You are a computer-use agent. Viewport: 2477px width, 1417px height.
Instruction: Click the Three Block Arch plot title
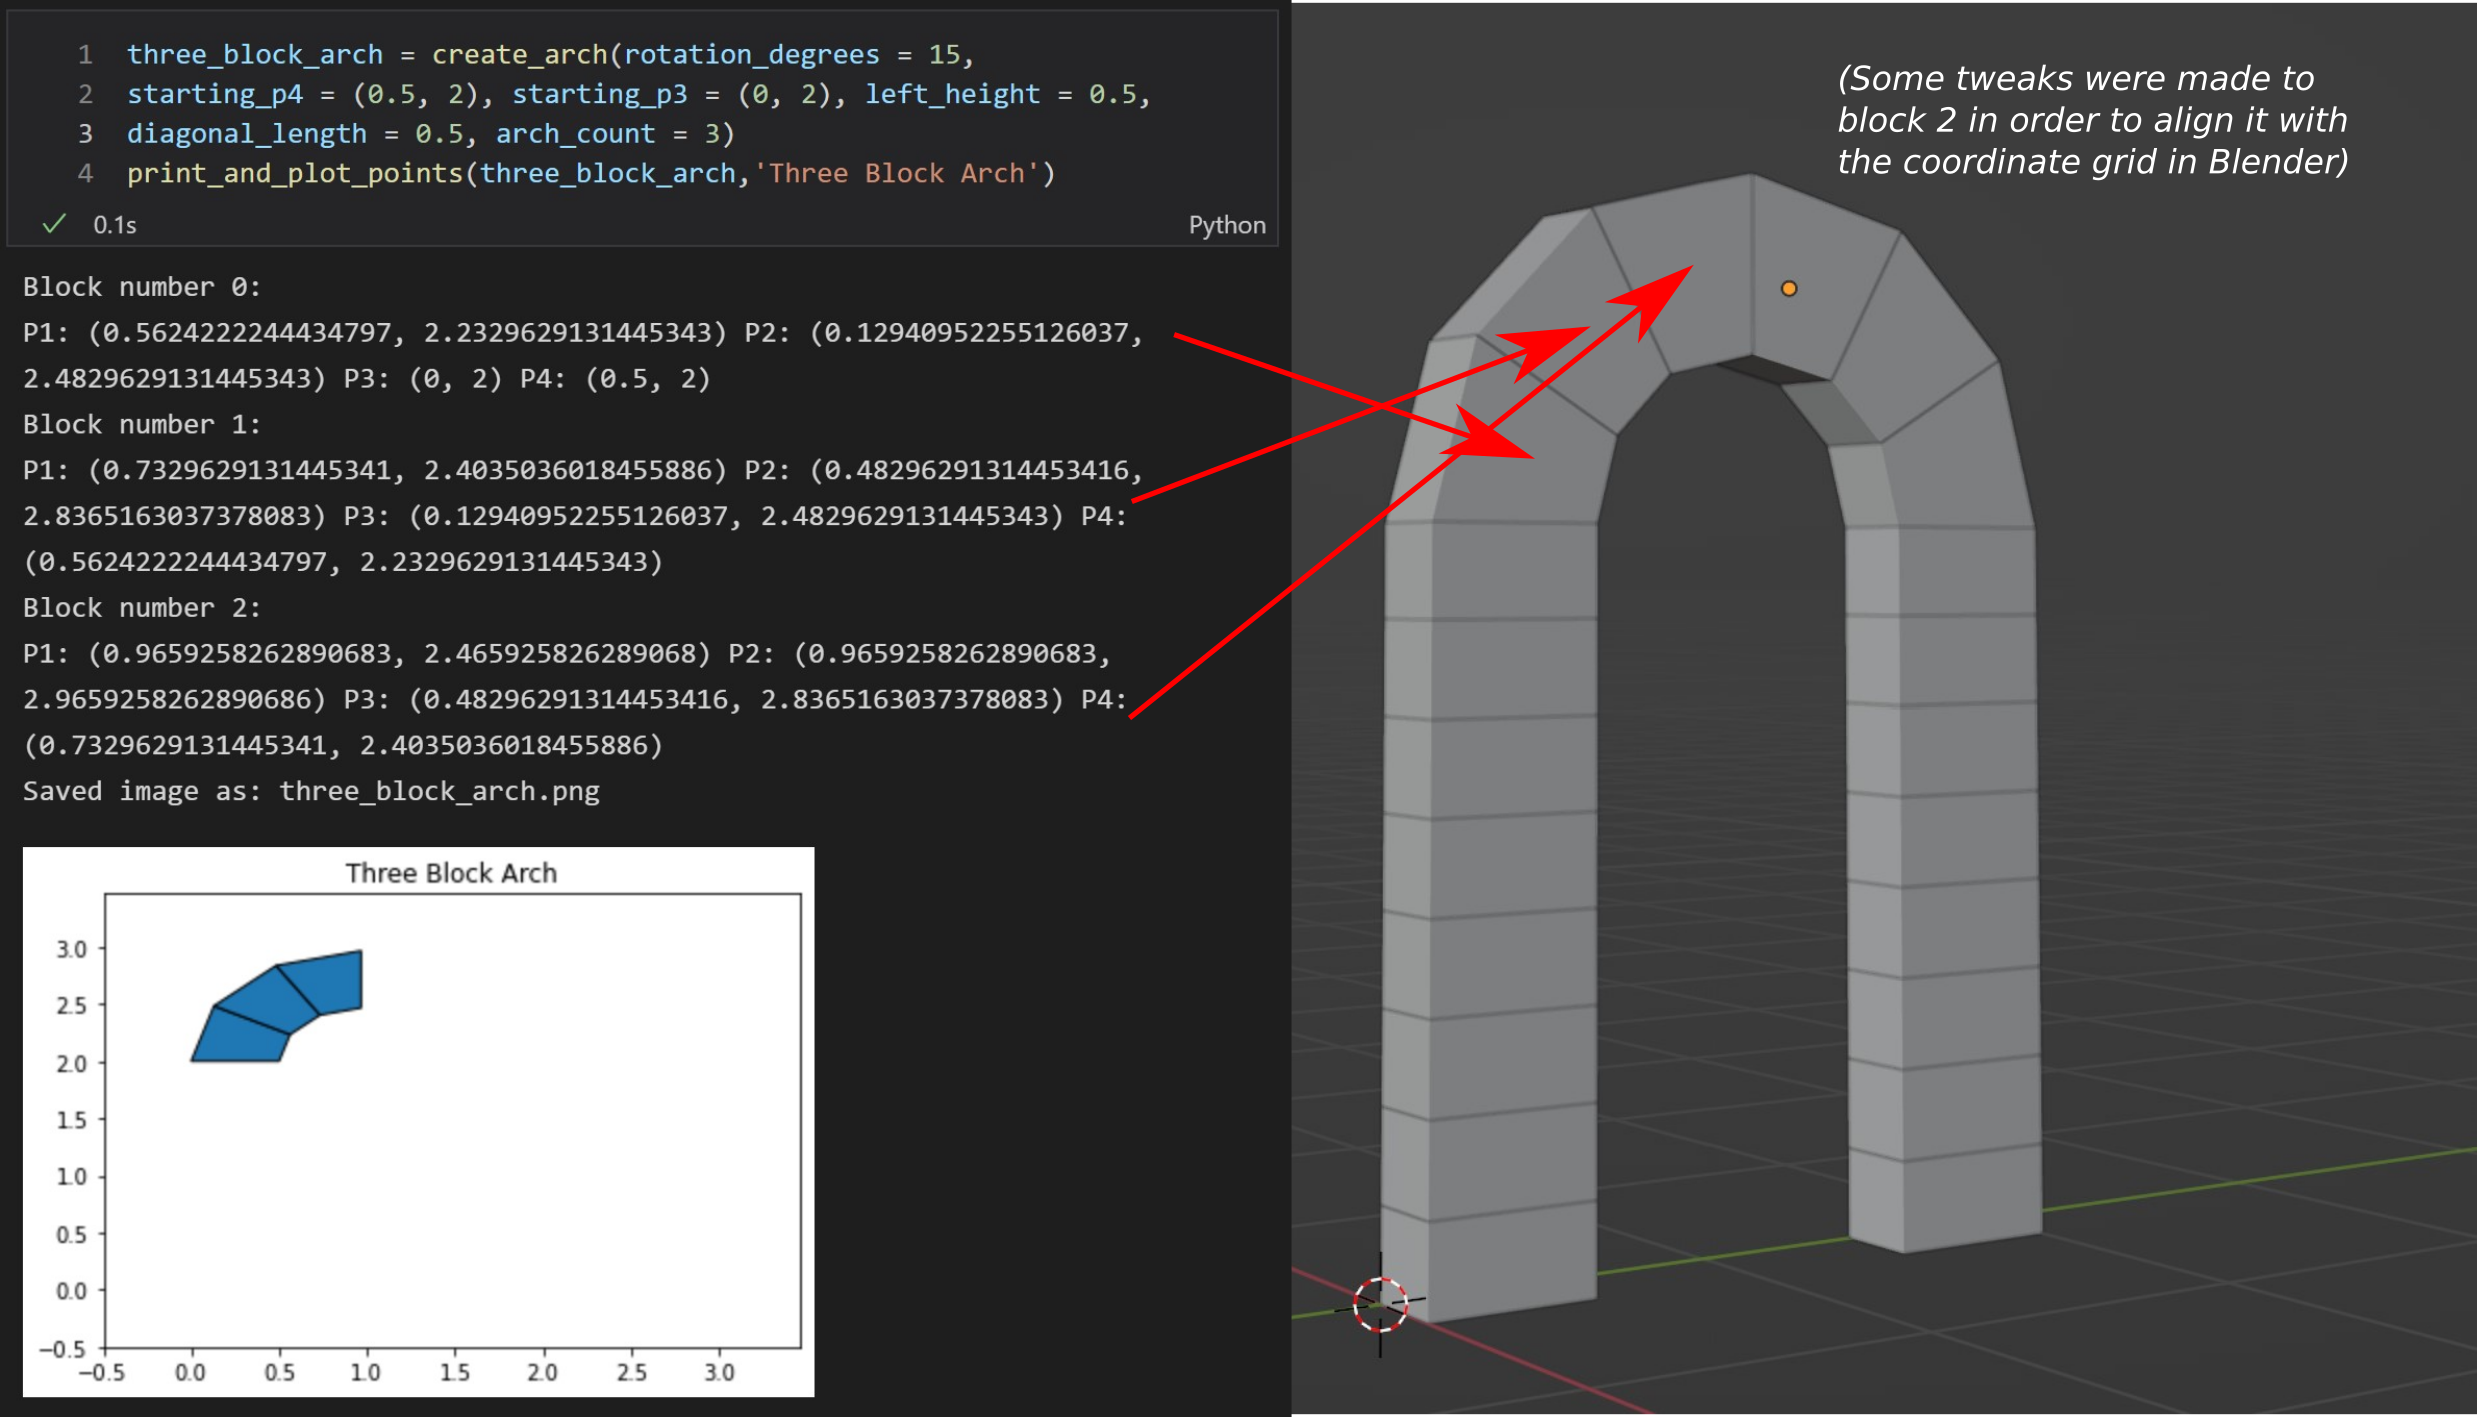coord(451,873)
